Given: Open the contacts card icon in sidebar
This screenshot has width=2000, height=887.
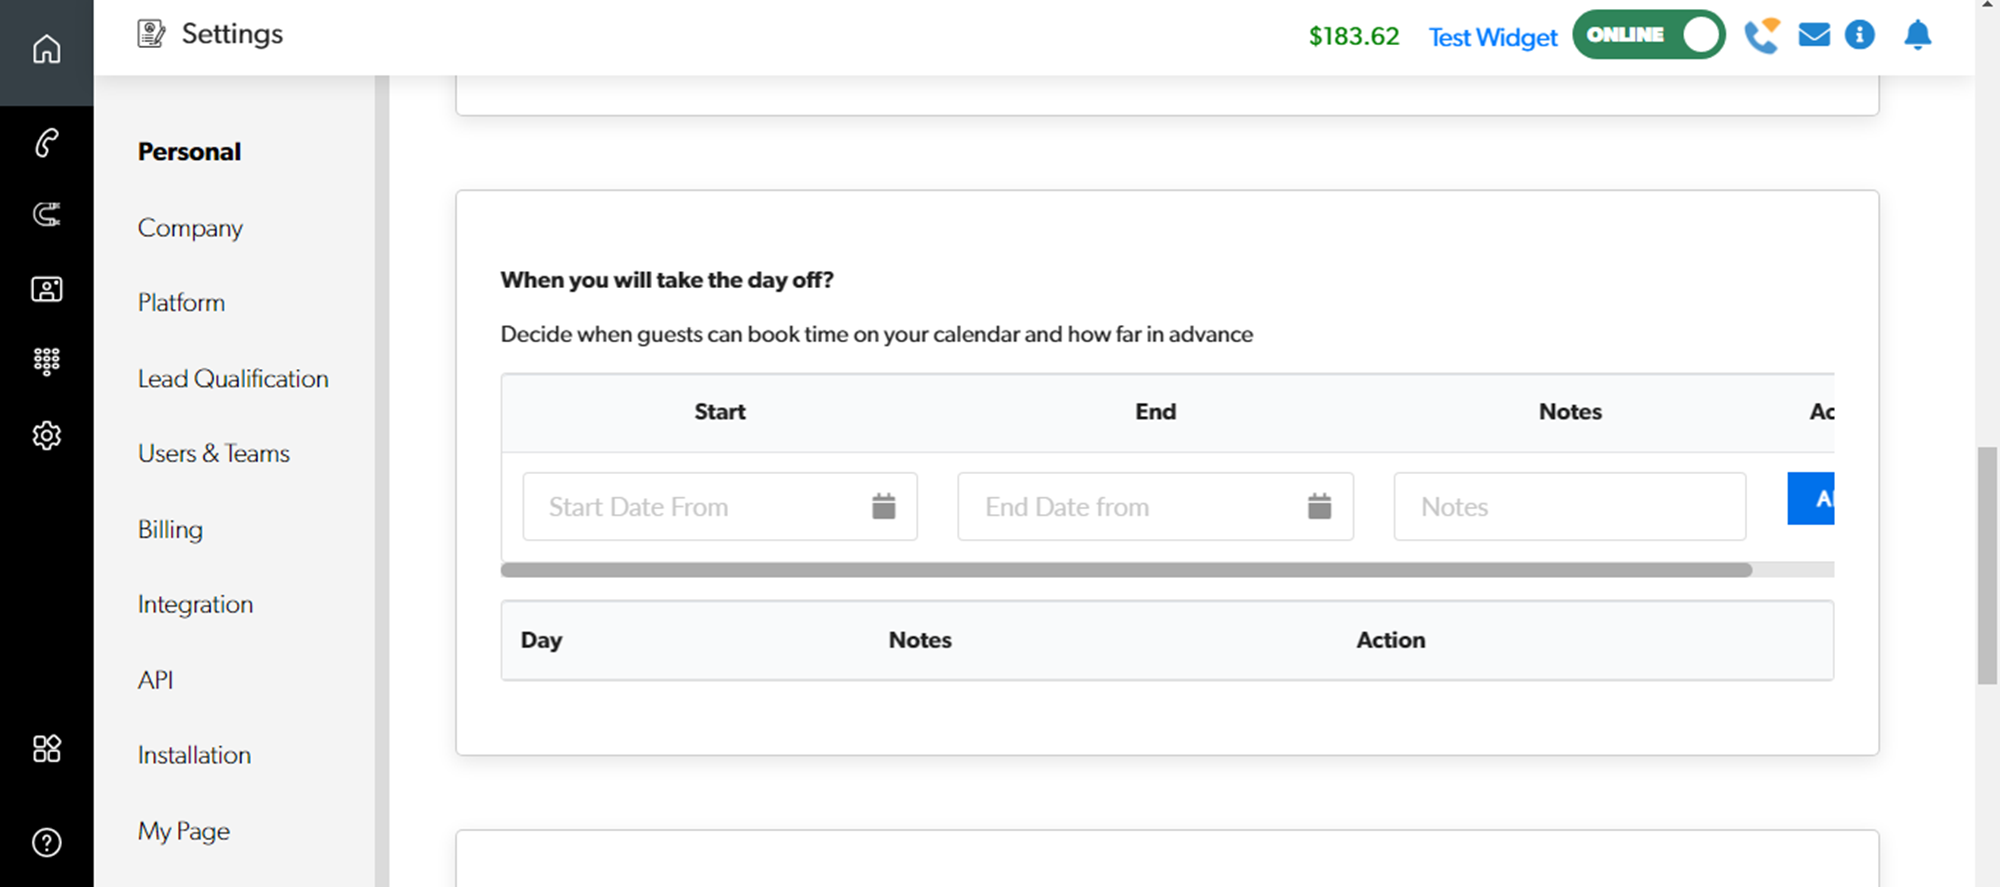Looking at the screenshot, I should click(46, 289).
